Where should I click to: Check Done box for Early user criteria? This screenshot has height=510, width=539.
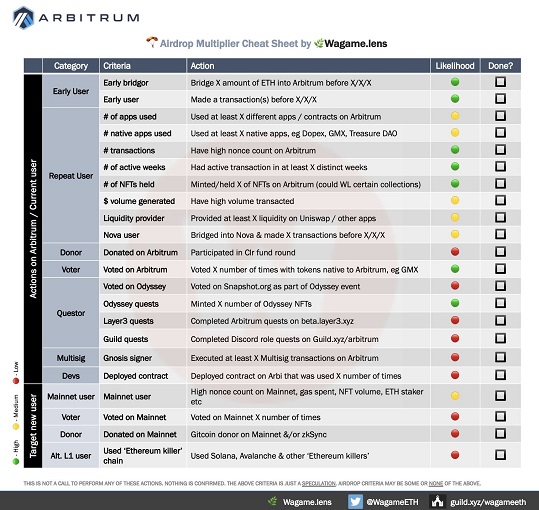[500, 99]
